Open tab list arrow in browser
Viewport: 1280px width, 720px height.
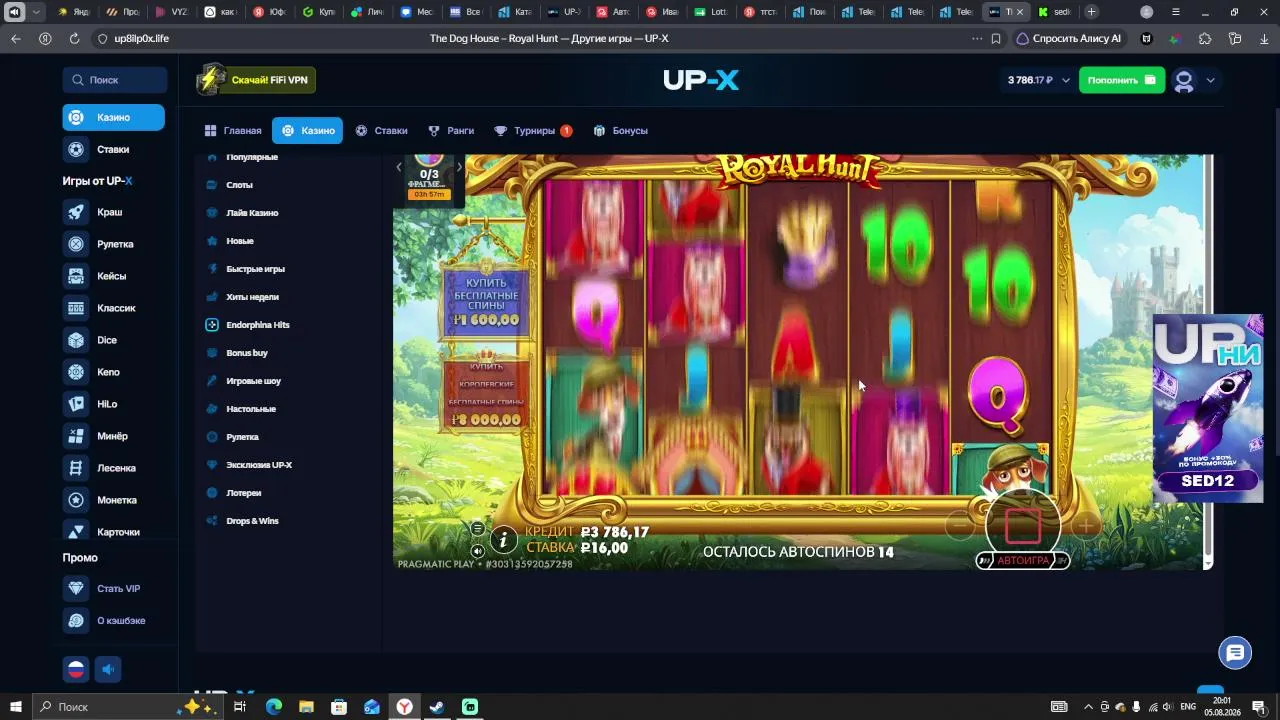(x=37, y=12)
